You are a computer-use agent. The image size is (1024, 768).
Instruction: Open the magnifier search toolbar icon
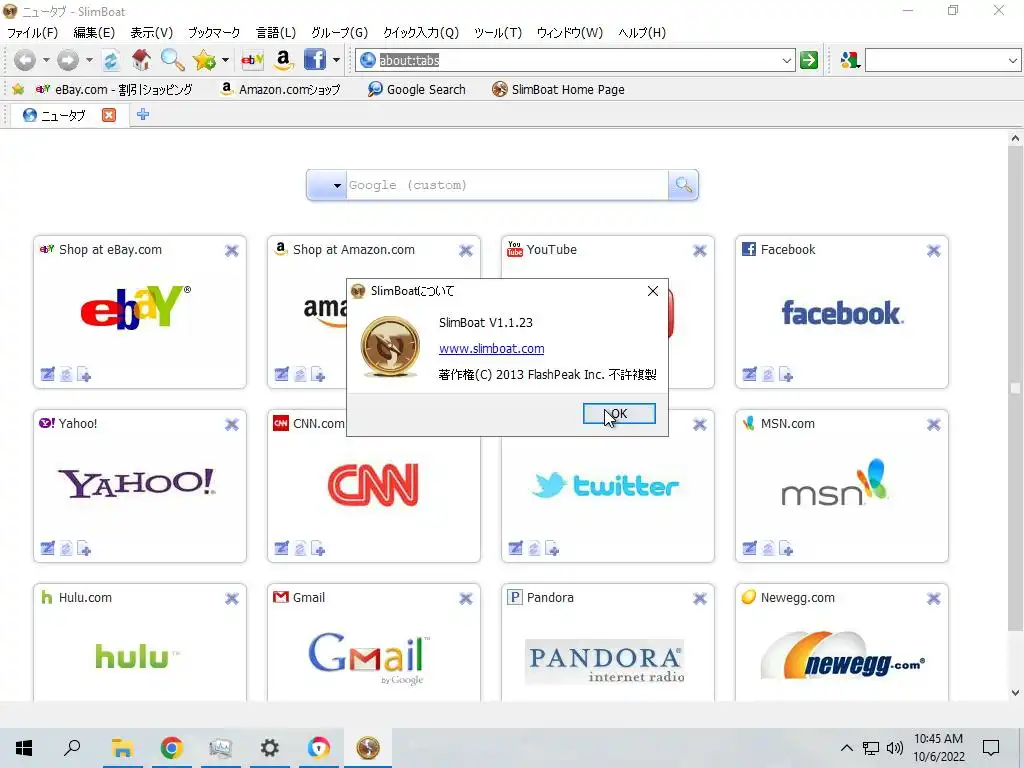coord(172,60)
